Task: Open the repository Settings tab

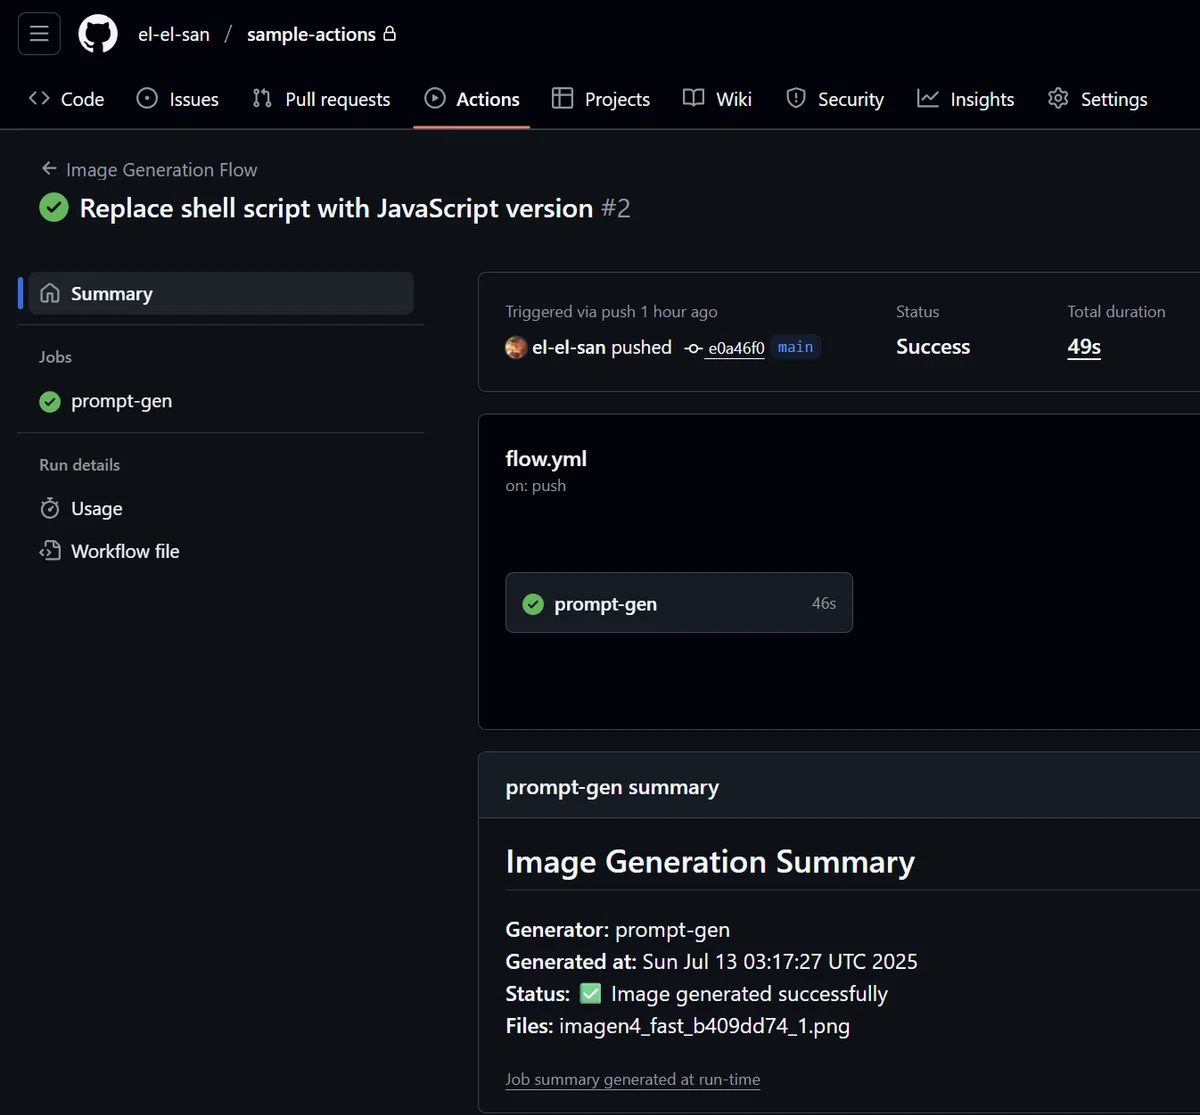Action: [1098, 99]
